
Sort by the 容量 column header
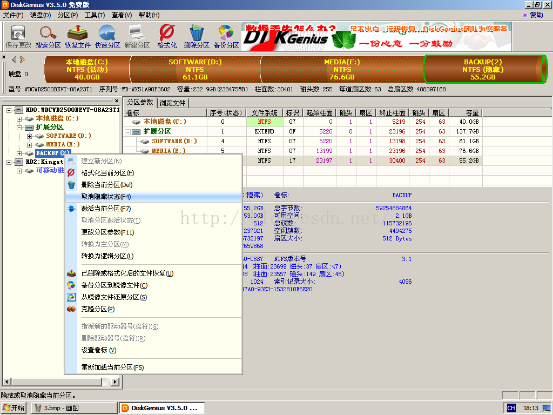tap(466, 112)
